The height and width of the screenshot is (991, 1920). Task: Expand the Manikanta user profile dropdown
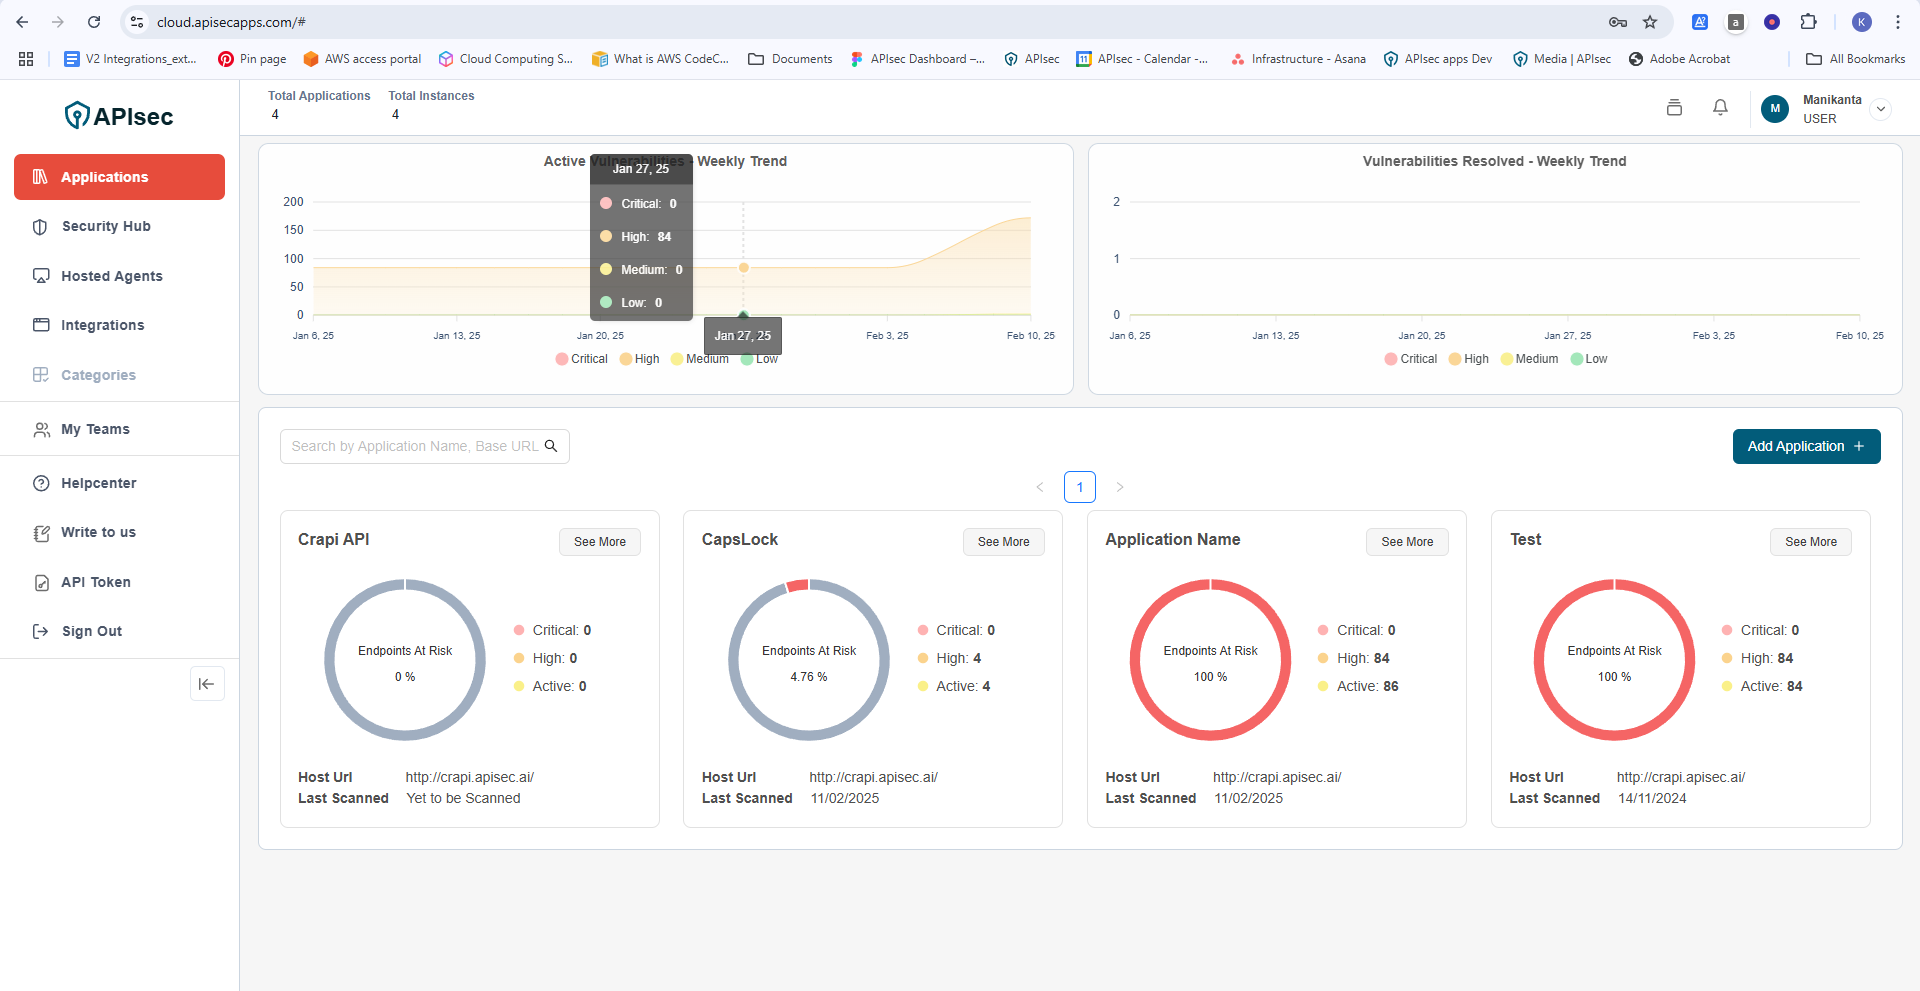1880,109
